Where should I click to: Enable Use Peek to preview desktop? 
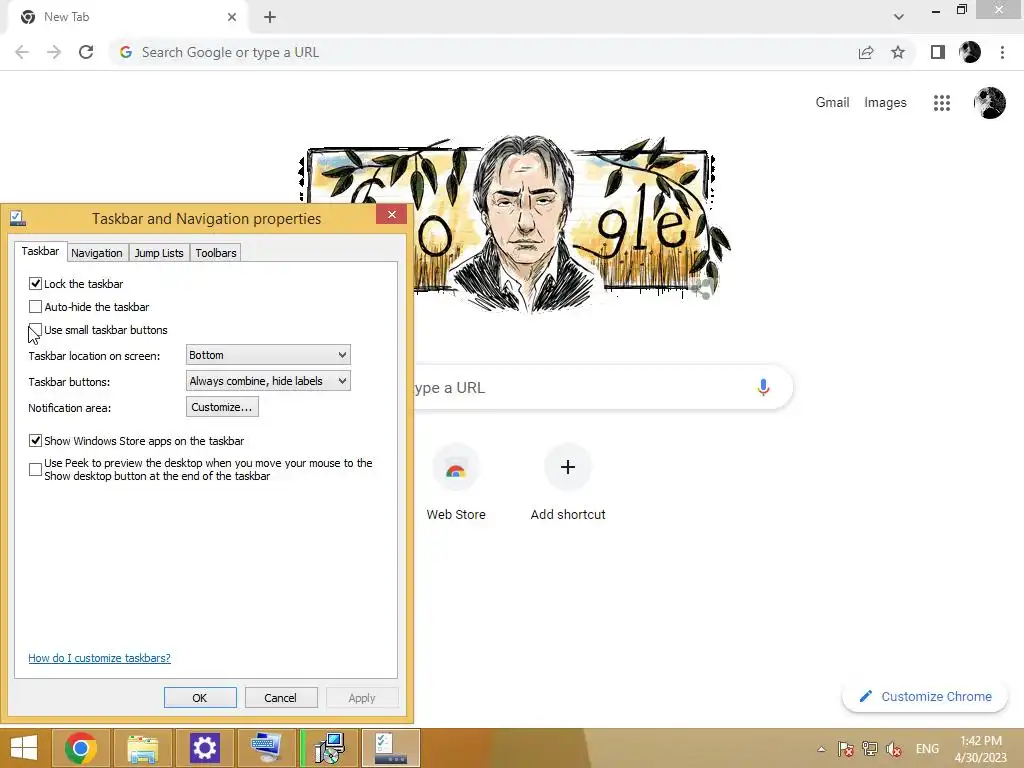point(35,470)
